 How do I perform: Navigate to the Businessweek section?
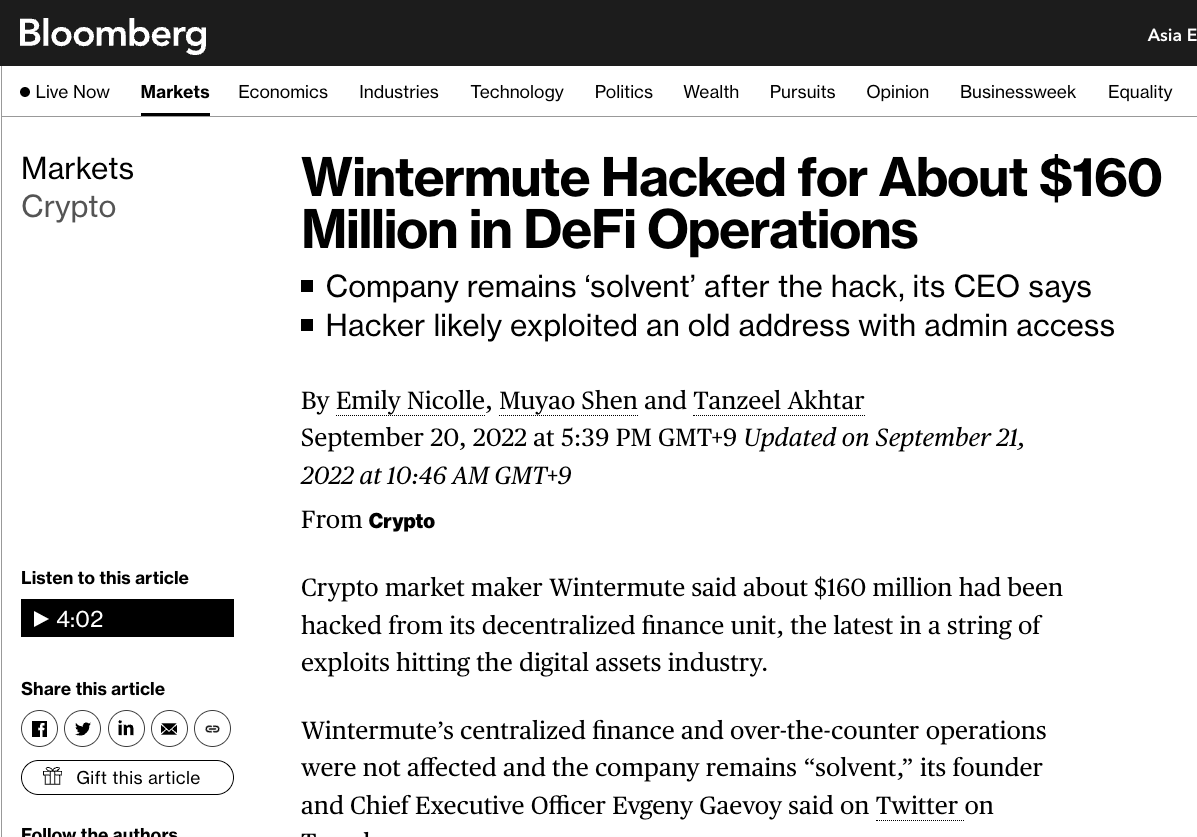coord(1018,92)
